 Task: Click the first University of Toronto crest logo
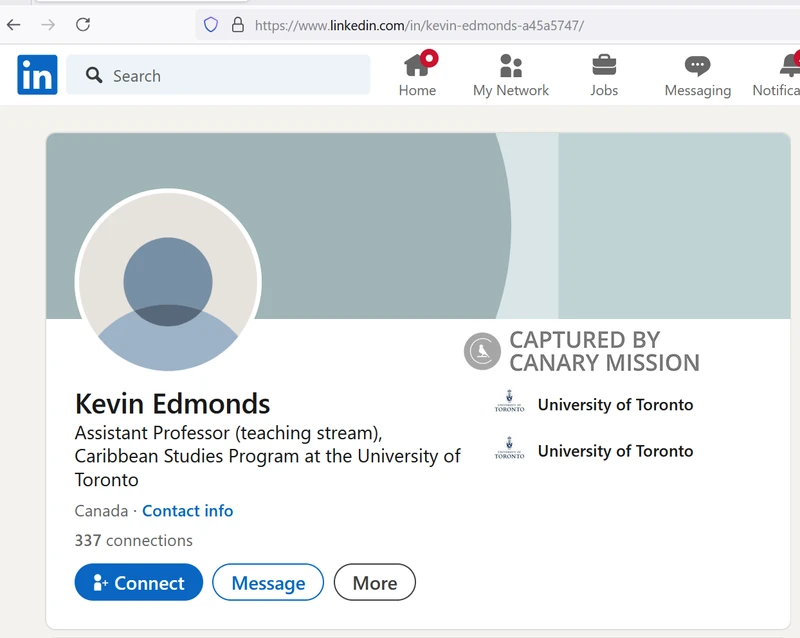pyautogui.click(x=509, y=401)
